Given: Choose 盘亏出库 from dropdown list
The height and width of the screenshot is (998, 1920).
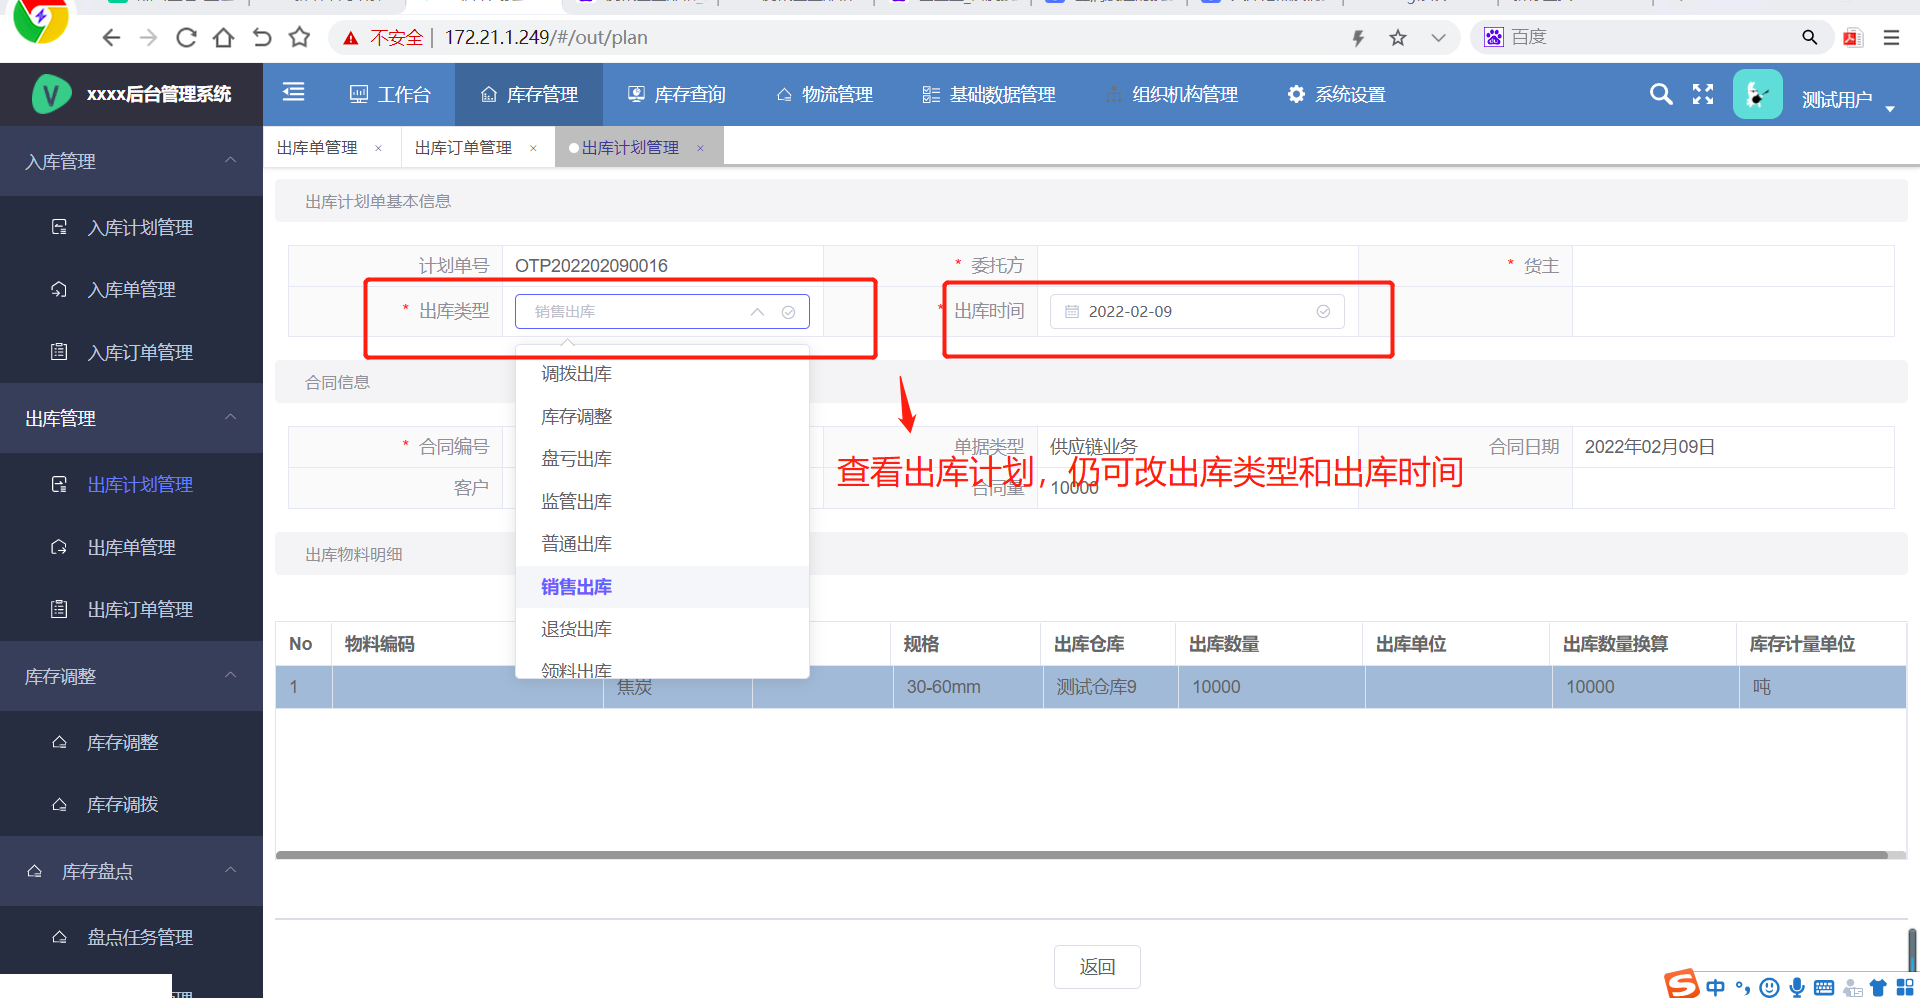Looking at the screenshot, I should tap(662, 459).
